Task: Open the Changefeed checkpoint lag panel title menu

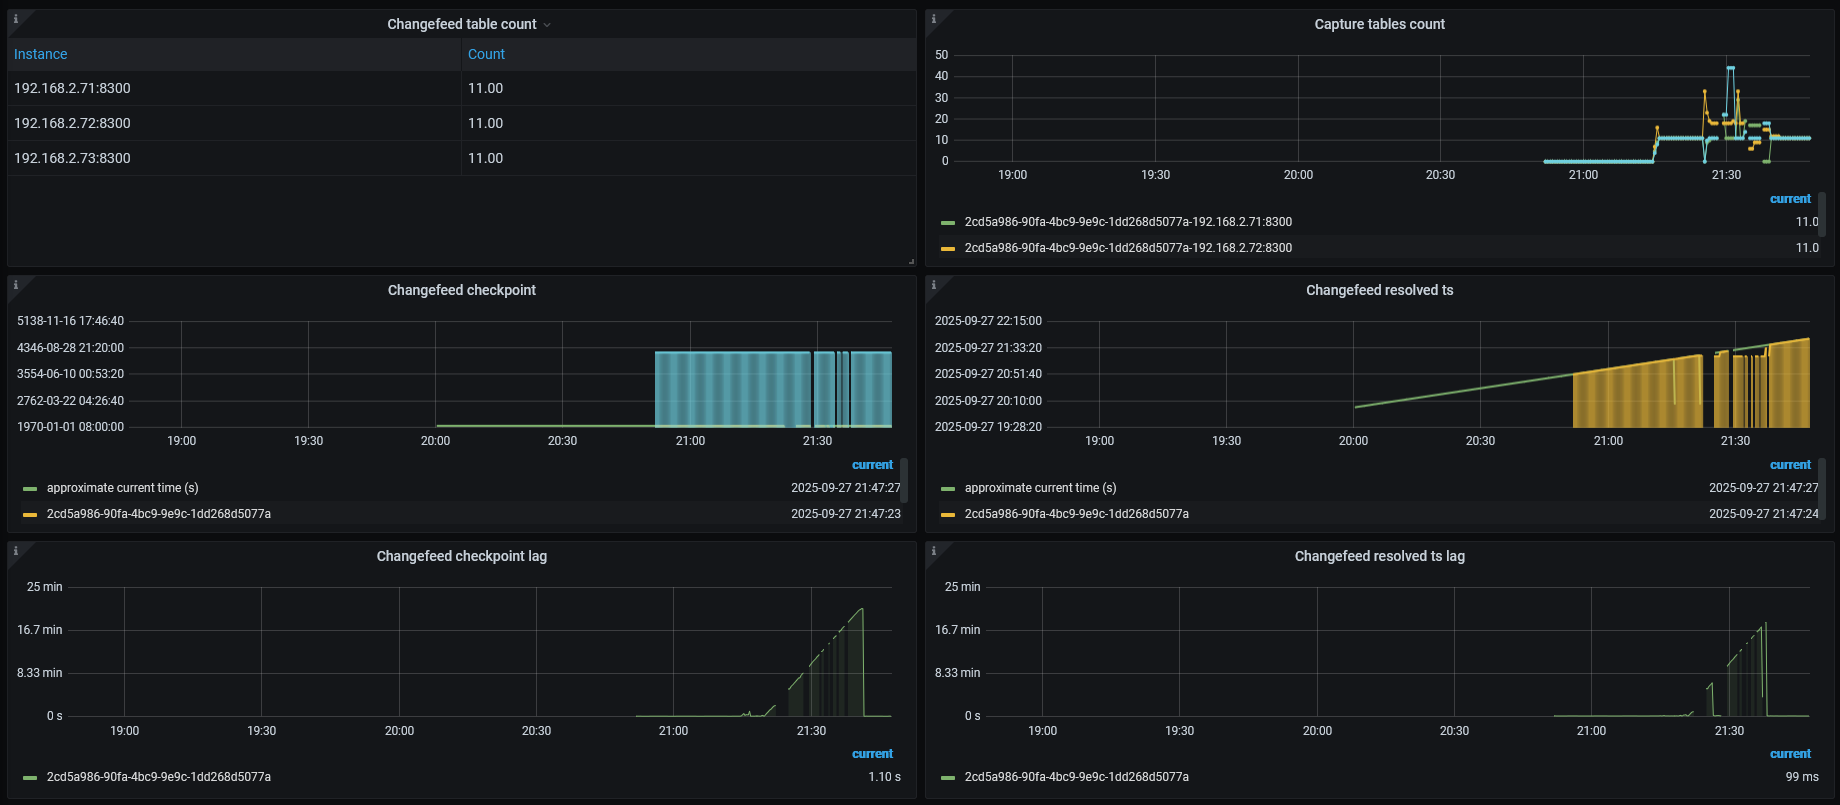Action: point(461,556)
